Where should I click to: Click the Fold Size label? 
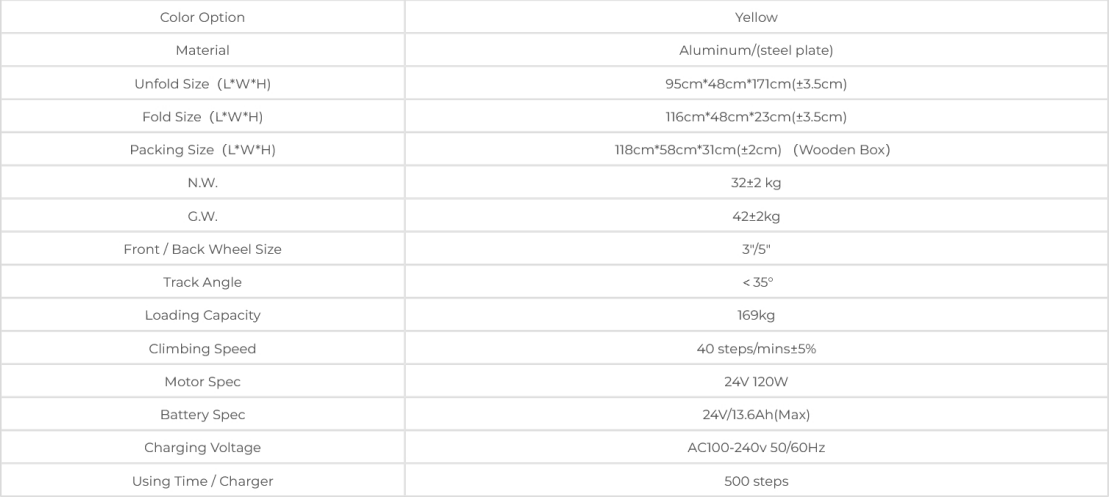coord(202,117)
